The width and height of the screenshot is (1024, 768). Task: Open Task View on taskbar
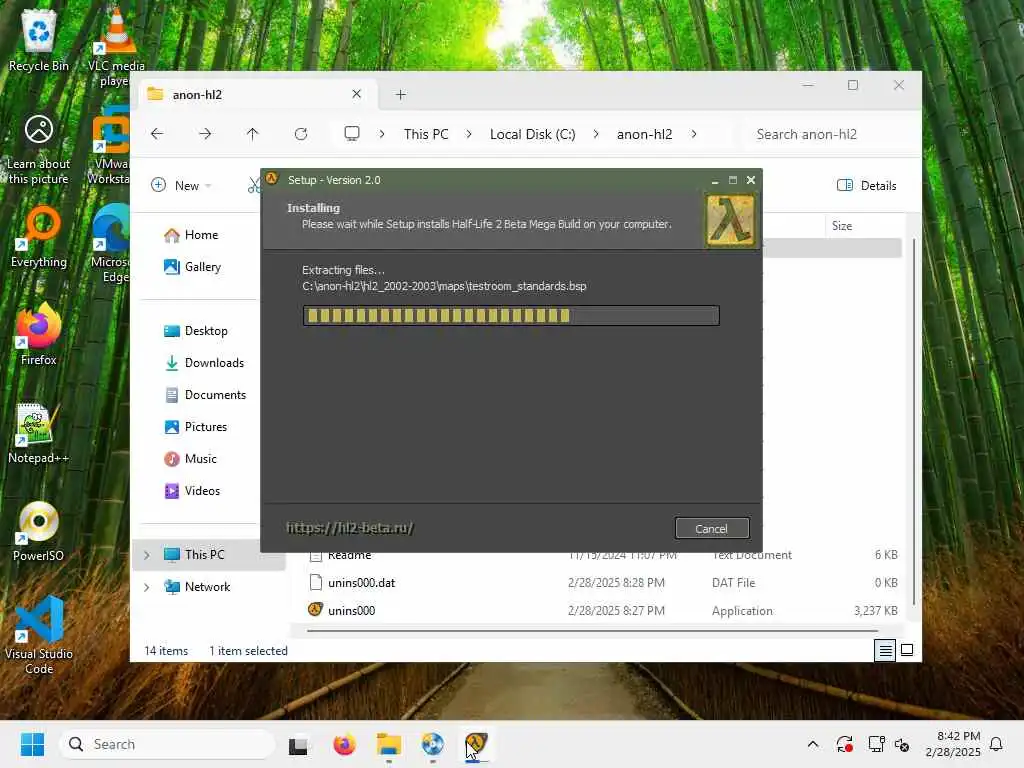click(x=298, y=744)
